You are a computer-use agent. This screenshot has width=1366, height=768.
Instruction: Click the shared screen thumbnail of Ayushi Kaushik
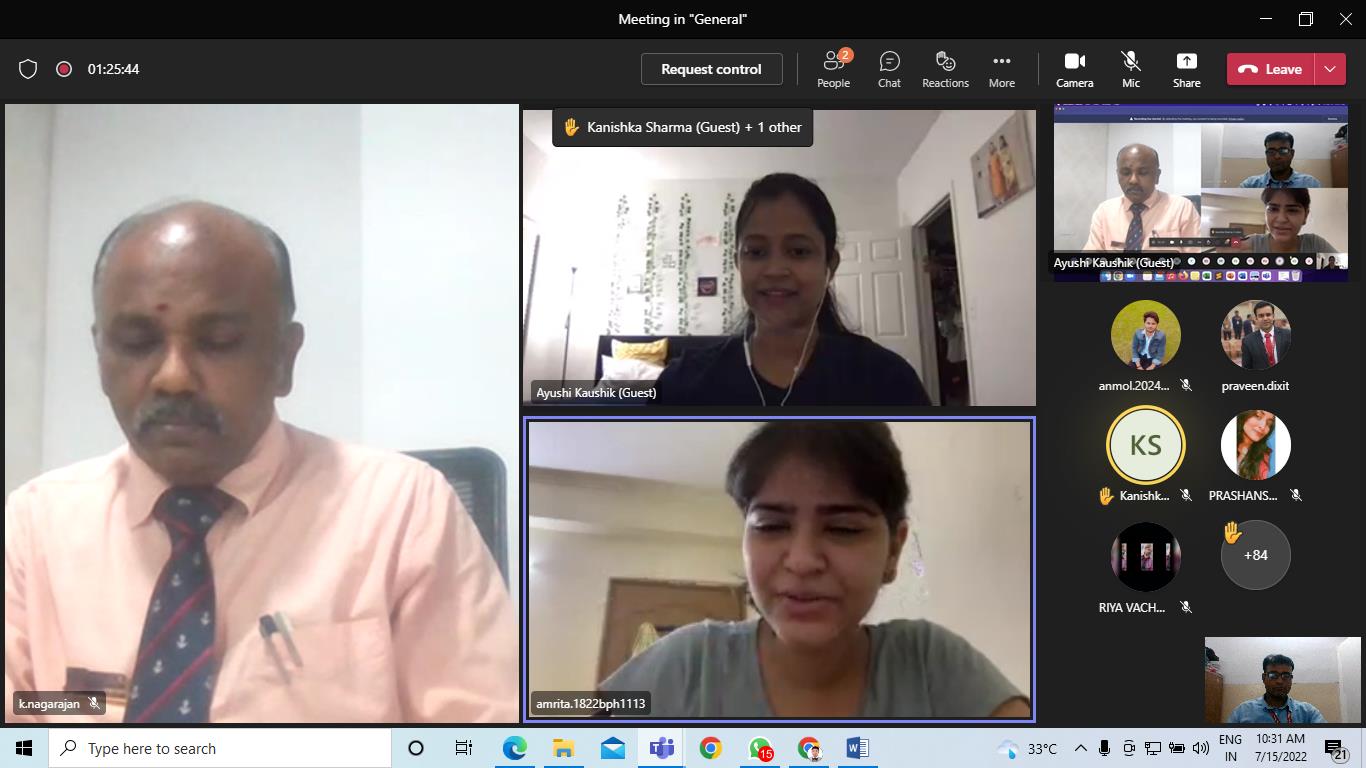pyautogui.click(x=1200, y=192)
